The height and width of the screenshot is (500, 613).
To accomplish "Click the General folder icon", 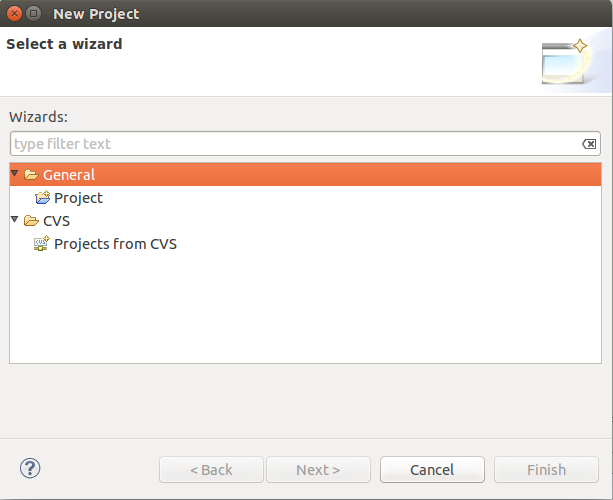I will coord(31,175).
